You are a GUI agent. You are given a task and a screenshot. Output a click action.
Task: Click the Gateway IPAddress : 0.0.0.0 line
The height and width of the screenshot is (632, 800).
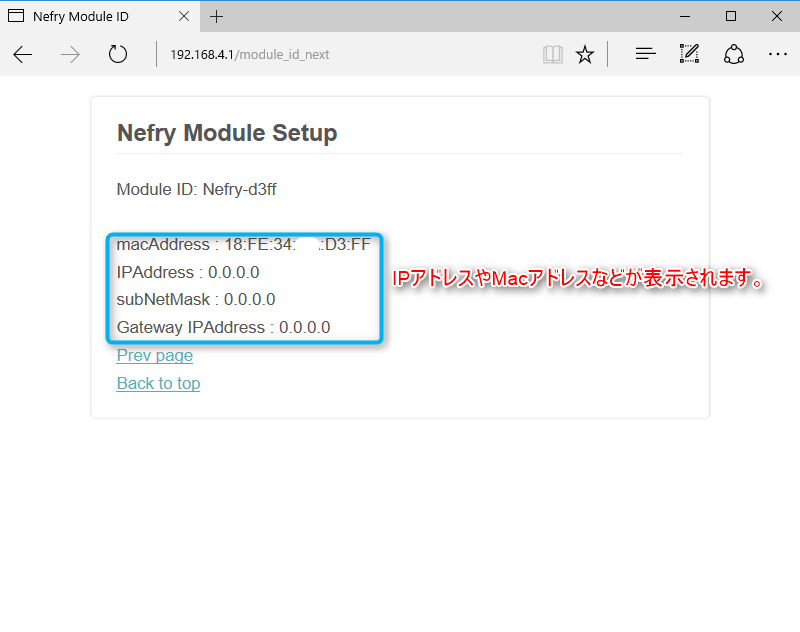tap(223, 327)
